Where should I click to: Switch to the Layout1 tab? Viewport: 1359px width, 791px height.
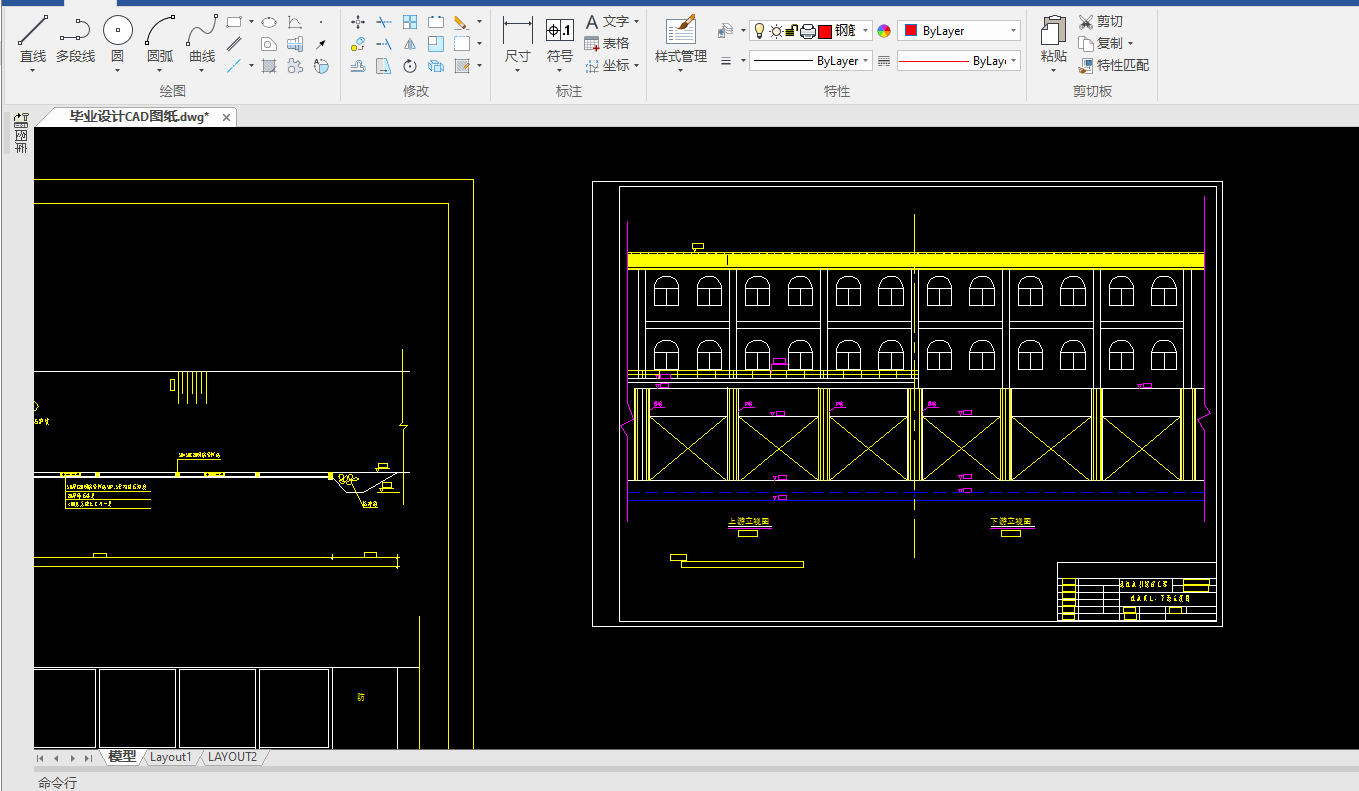pos(170,757)
